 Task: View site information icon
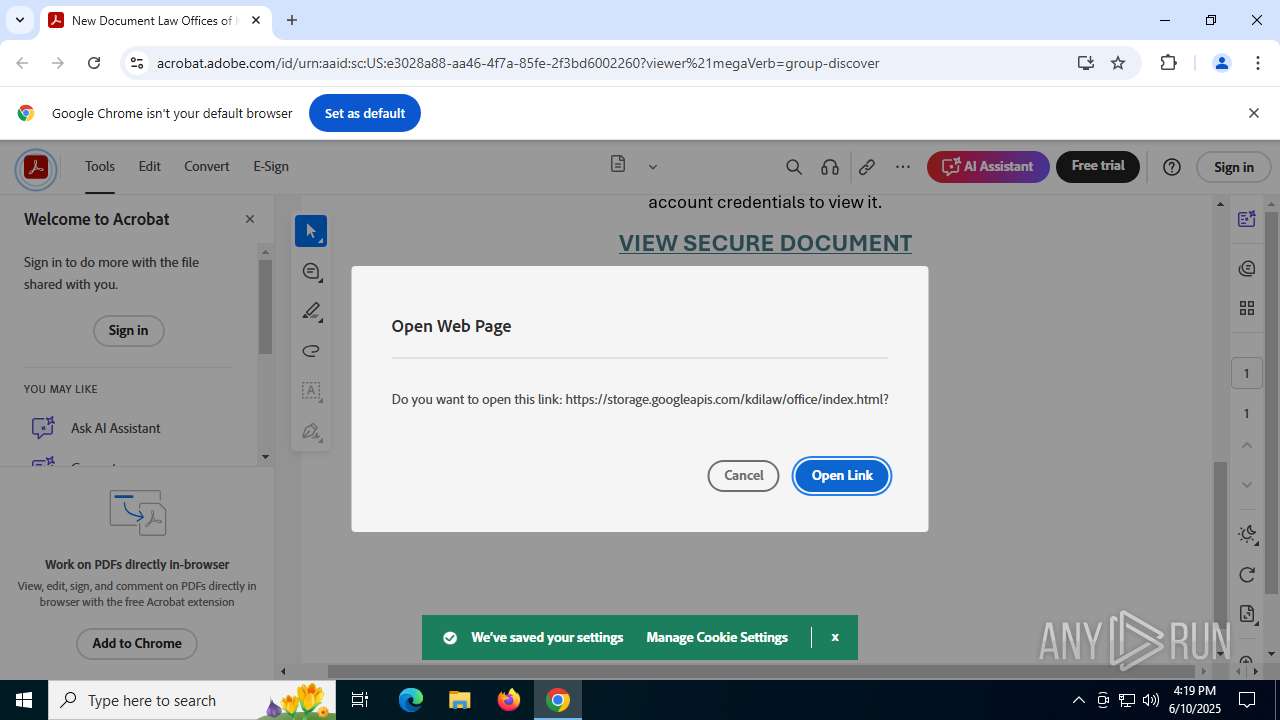(137, 63)
